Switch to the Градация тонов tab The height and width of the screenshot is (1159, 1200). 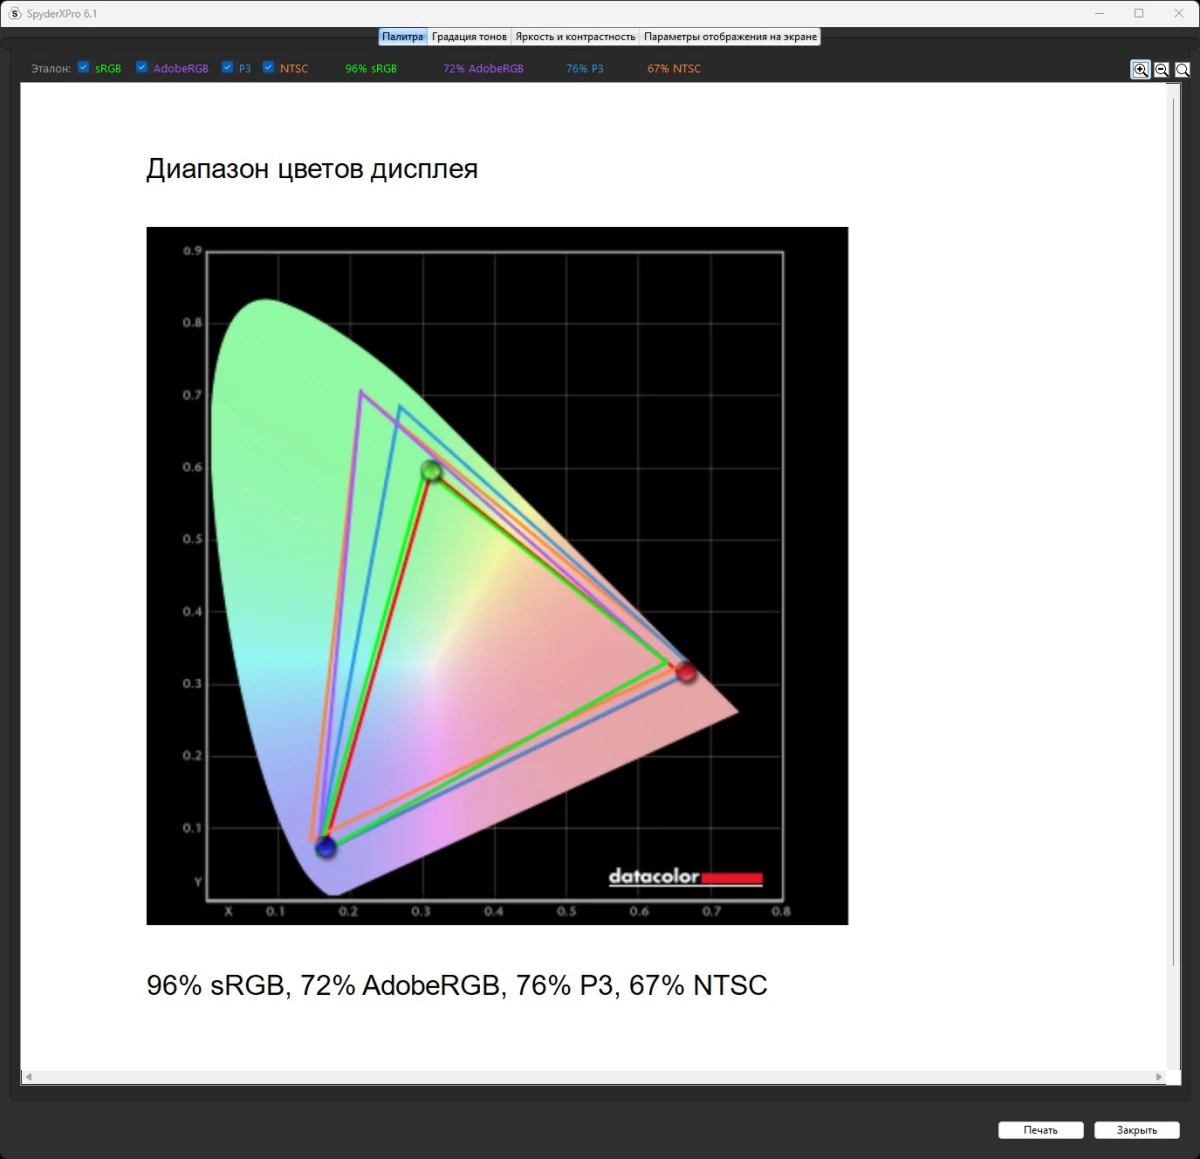(x=469, y=37)
